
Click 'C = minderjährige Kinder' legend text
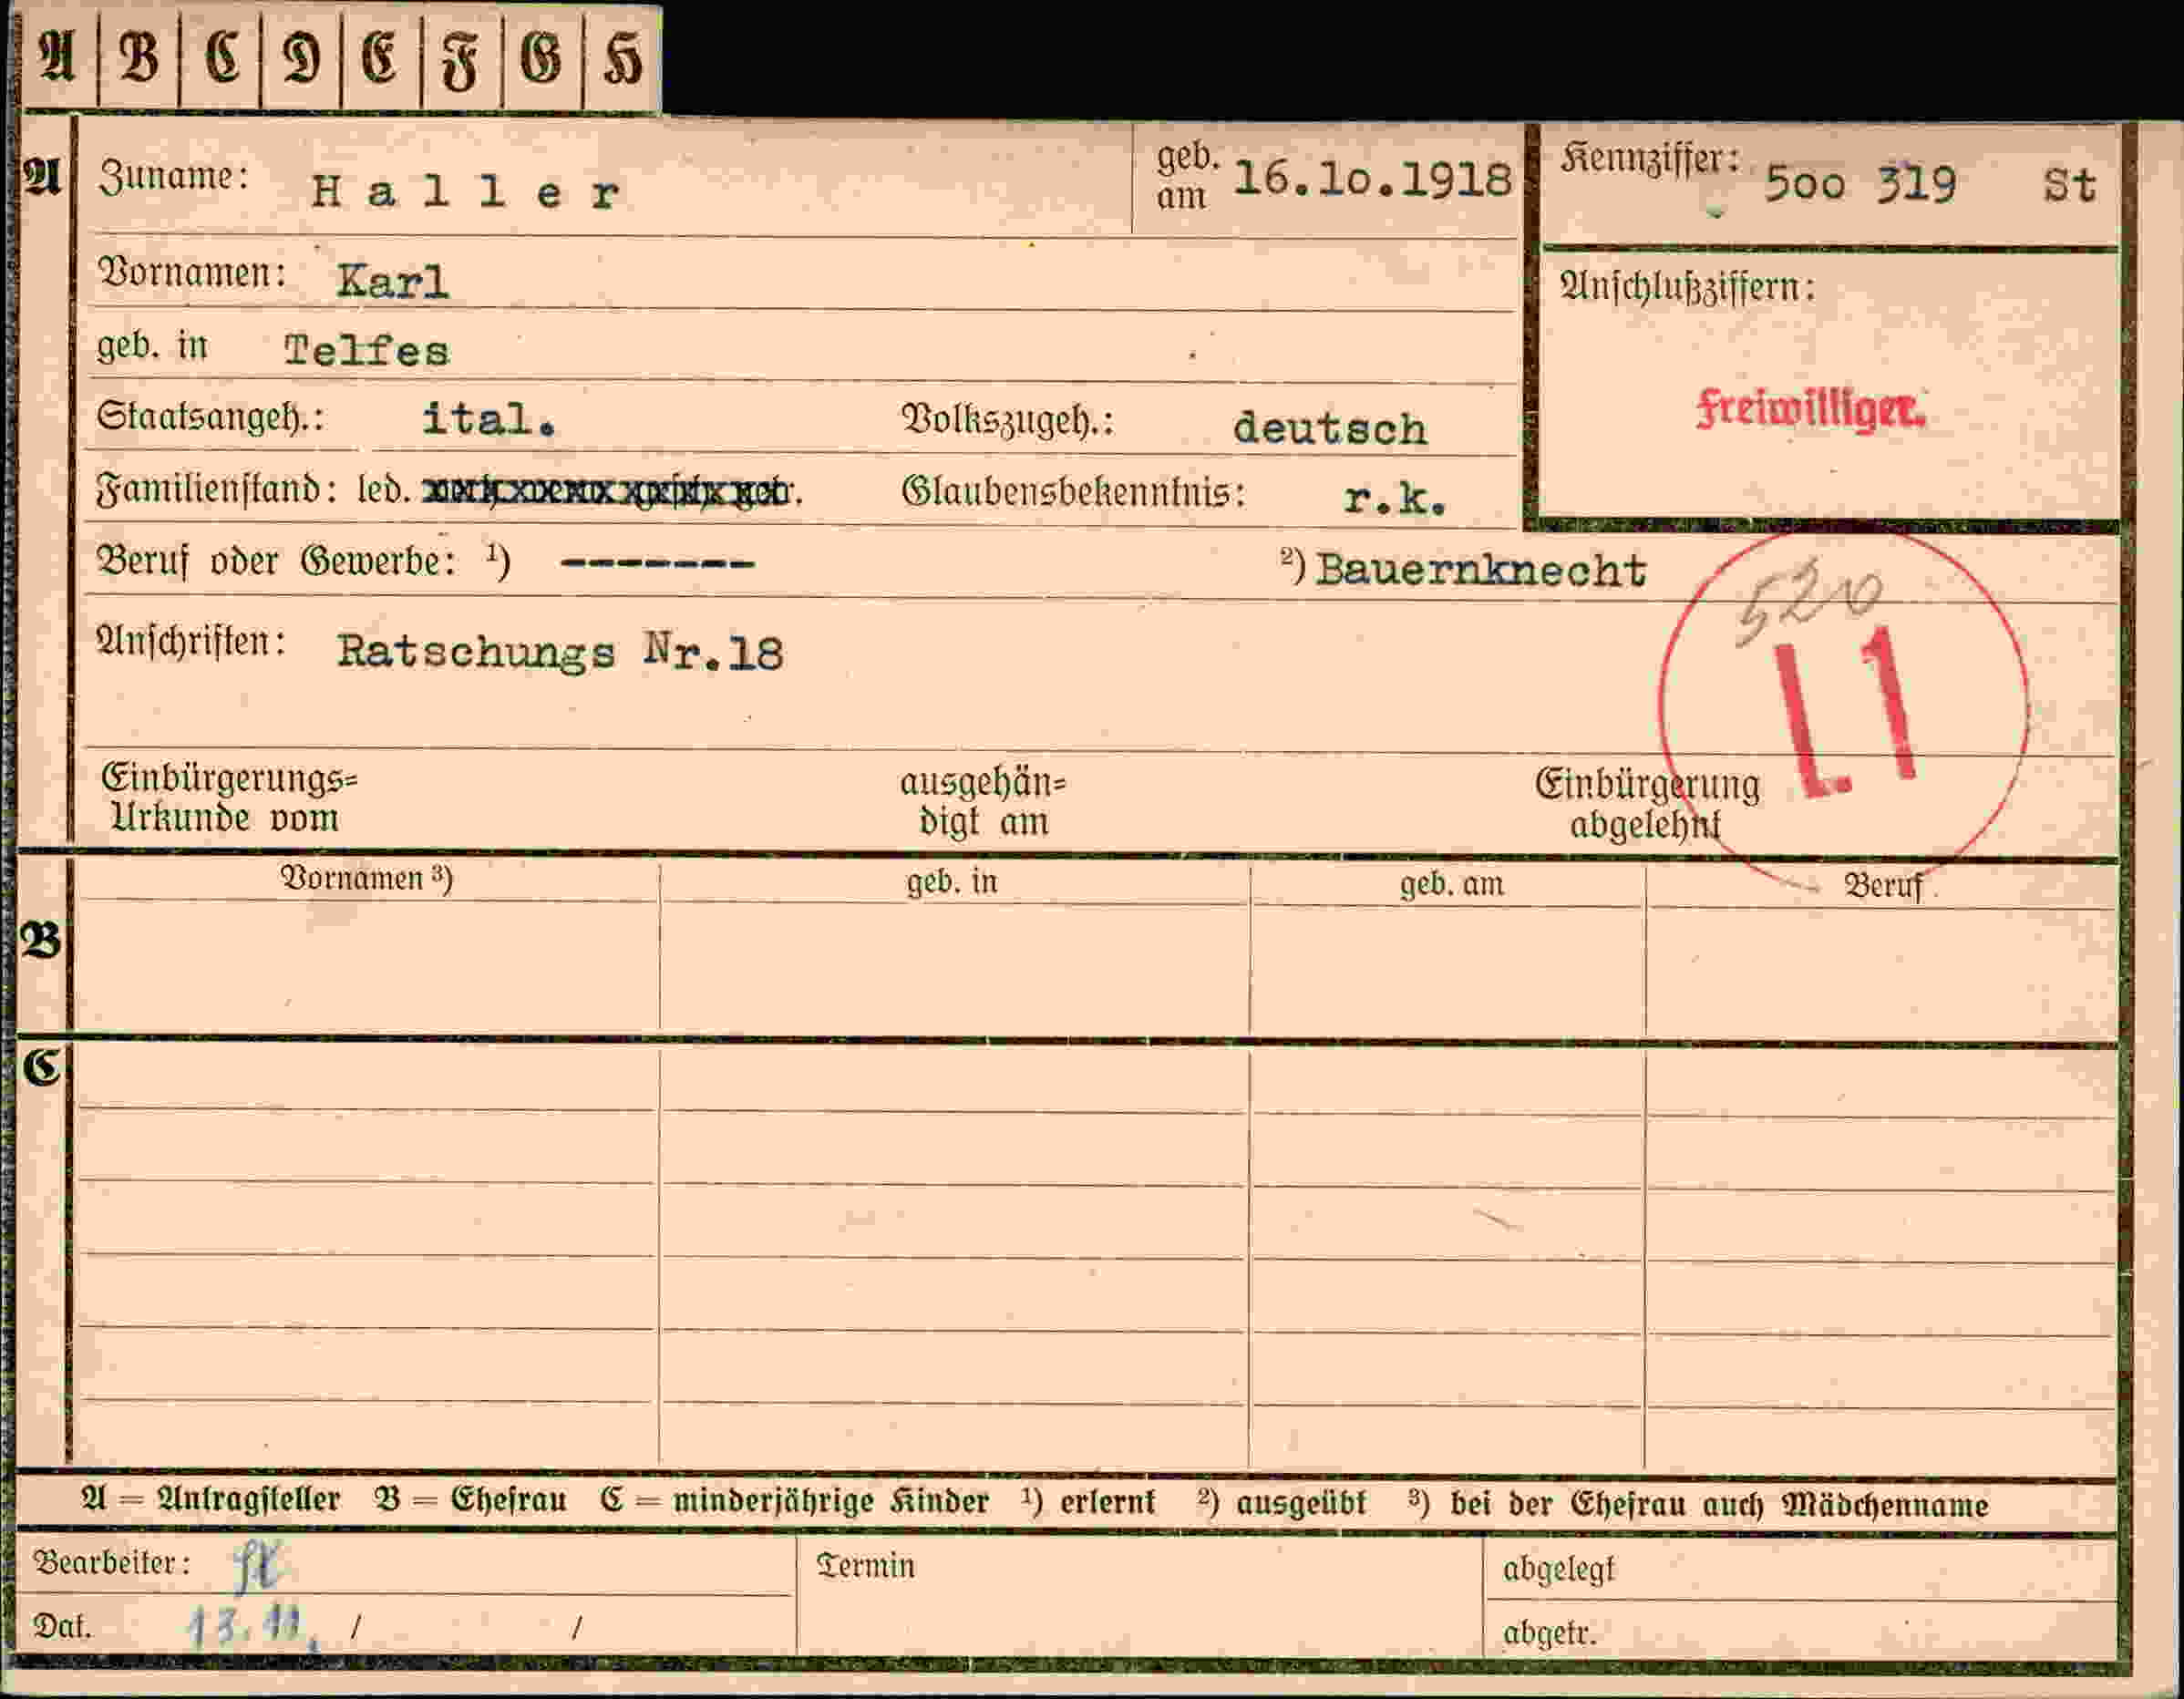coord(794,1501)
